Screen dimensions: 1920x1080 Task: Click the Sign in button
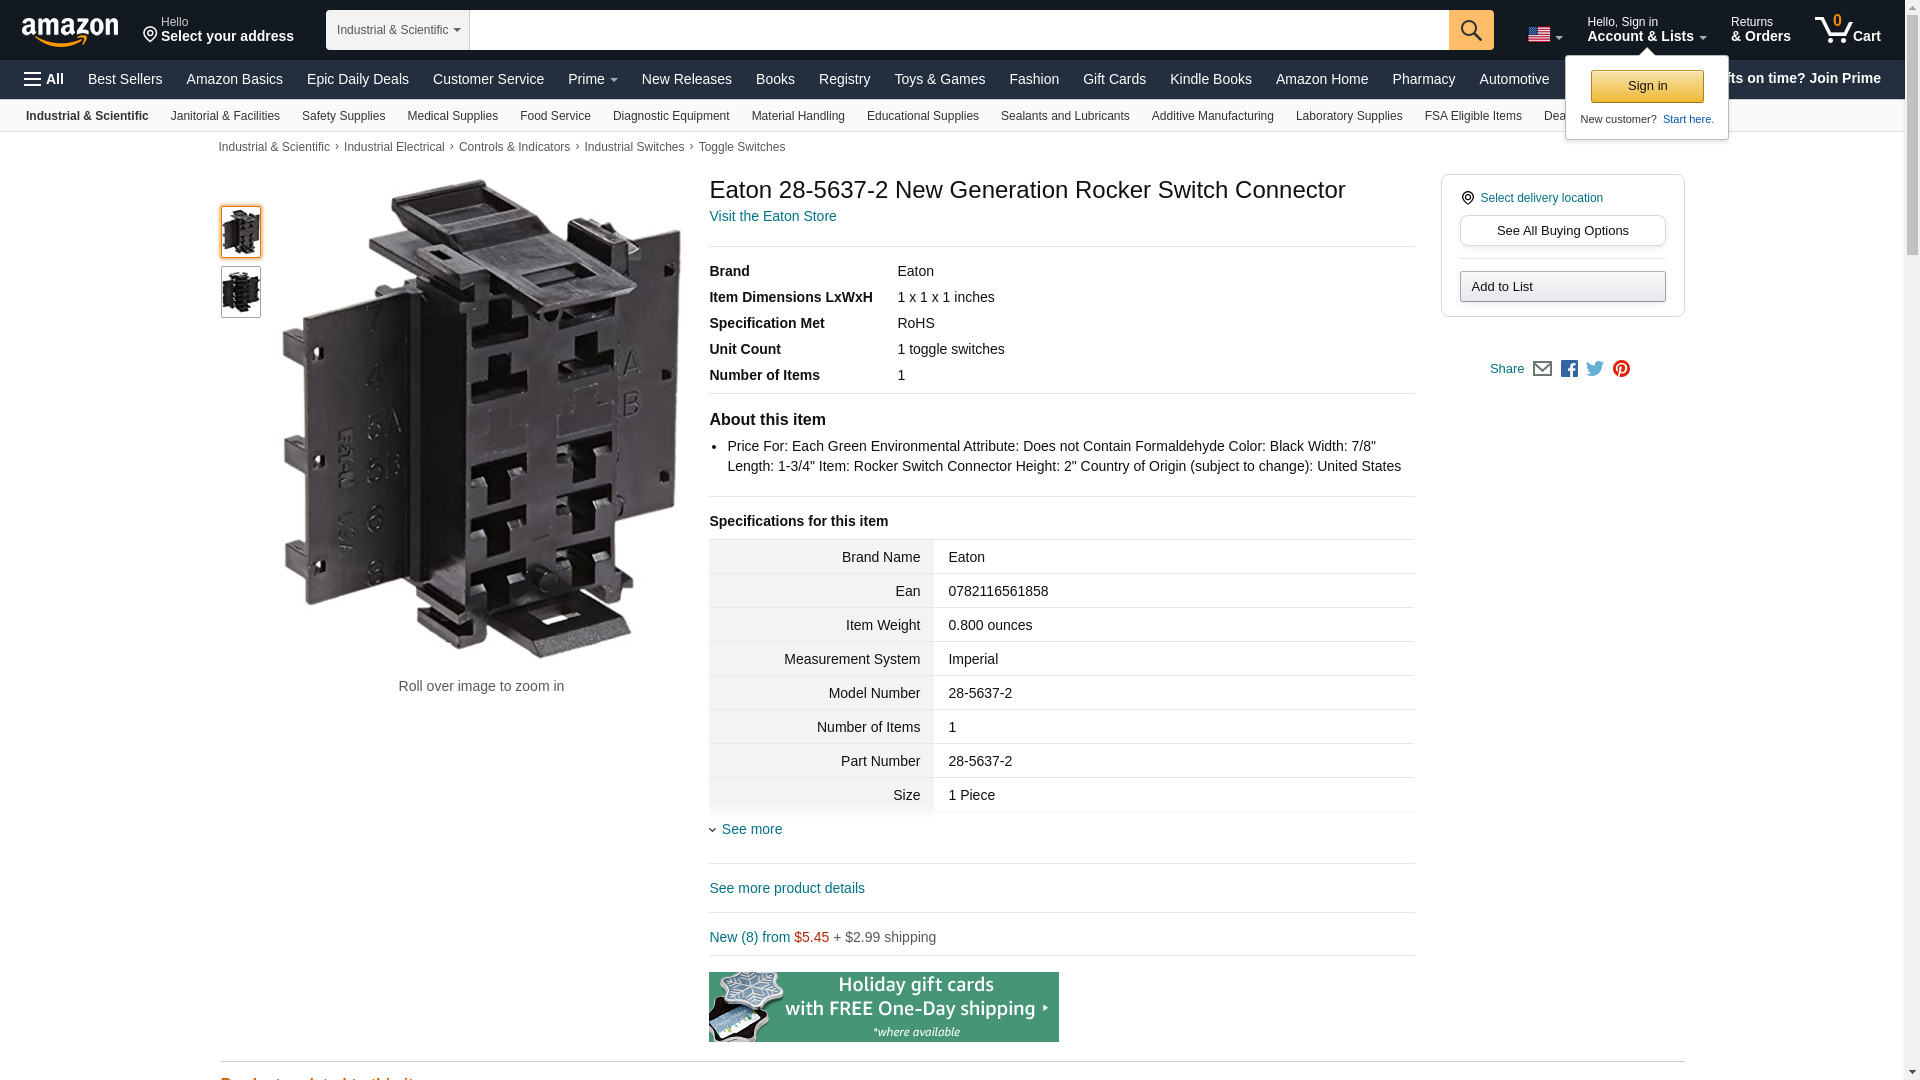[1646, 86]
